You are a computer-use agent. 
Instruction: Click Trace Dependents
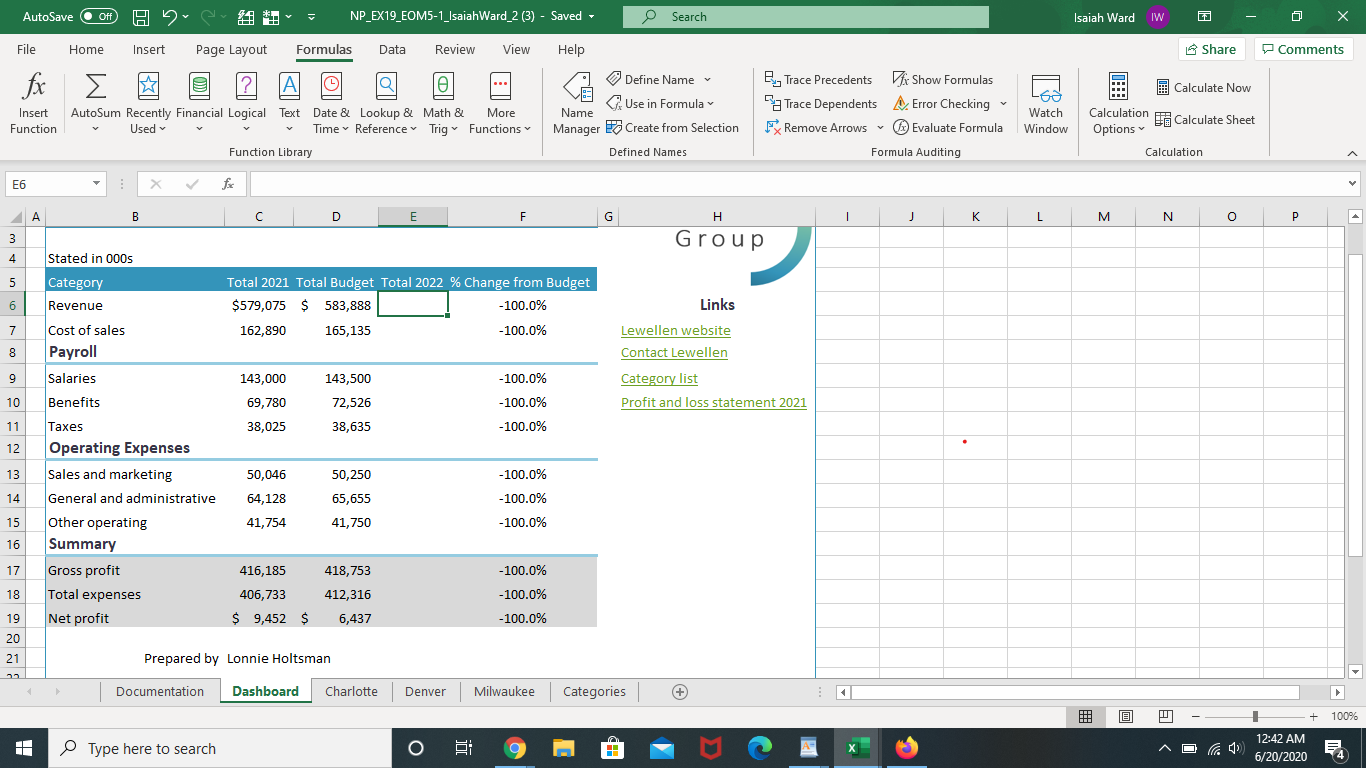820,103
